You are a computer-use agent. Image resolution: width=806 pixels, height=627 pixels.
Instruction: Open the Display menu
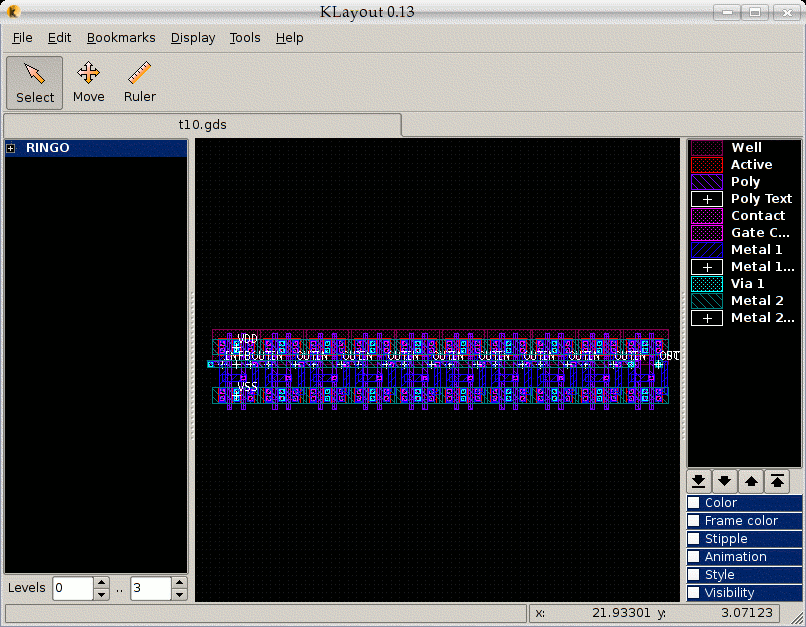(x=192, y=38)
